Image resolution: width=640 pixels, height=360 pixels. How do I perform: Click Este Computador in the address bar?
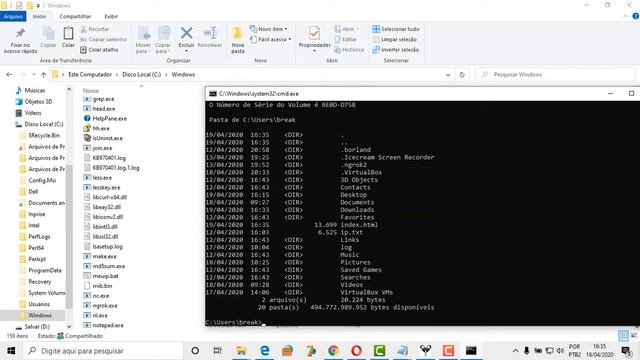pyautogui.click(x=90, y=75)
